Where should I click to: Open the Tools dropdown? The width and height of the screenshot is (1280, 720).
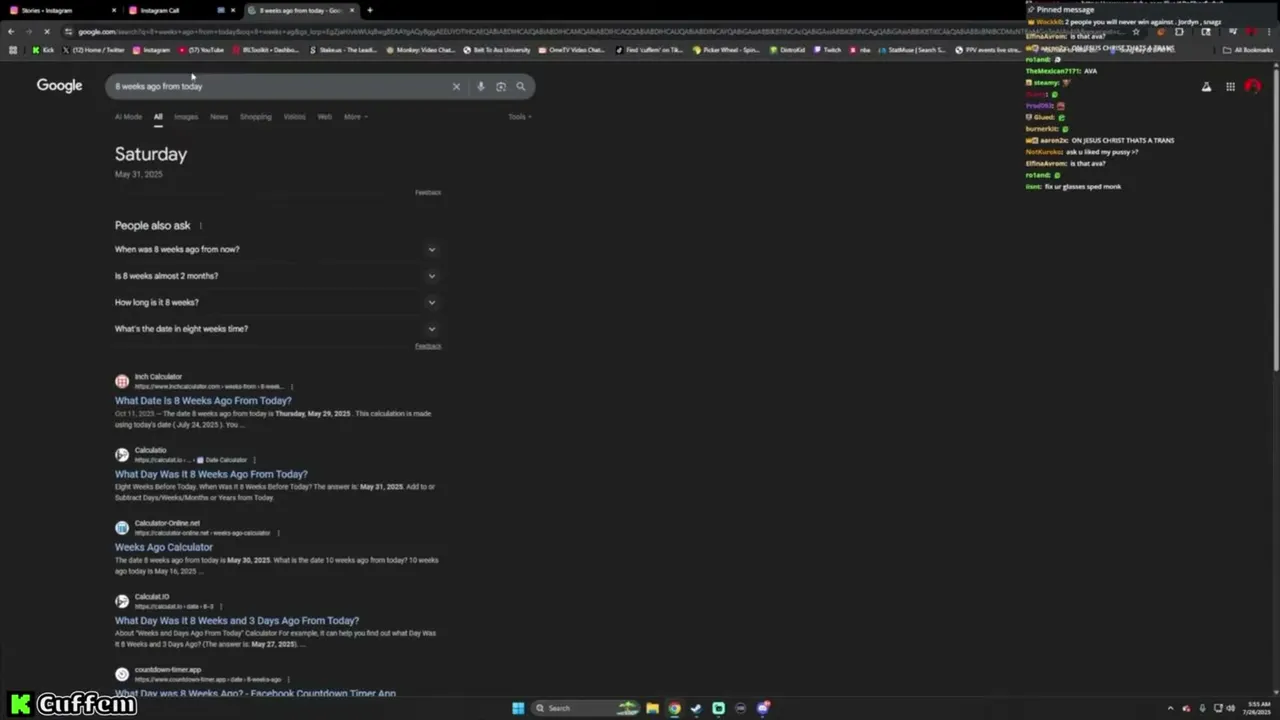click(519, 117)
